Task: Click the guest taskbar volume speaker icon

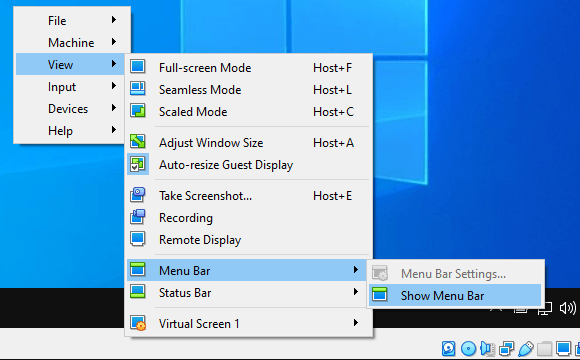Action: click(x=567, y=308)
